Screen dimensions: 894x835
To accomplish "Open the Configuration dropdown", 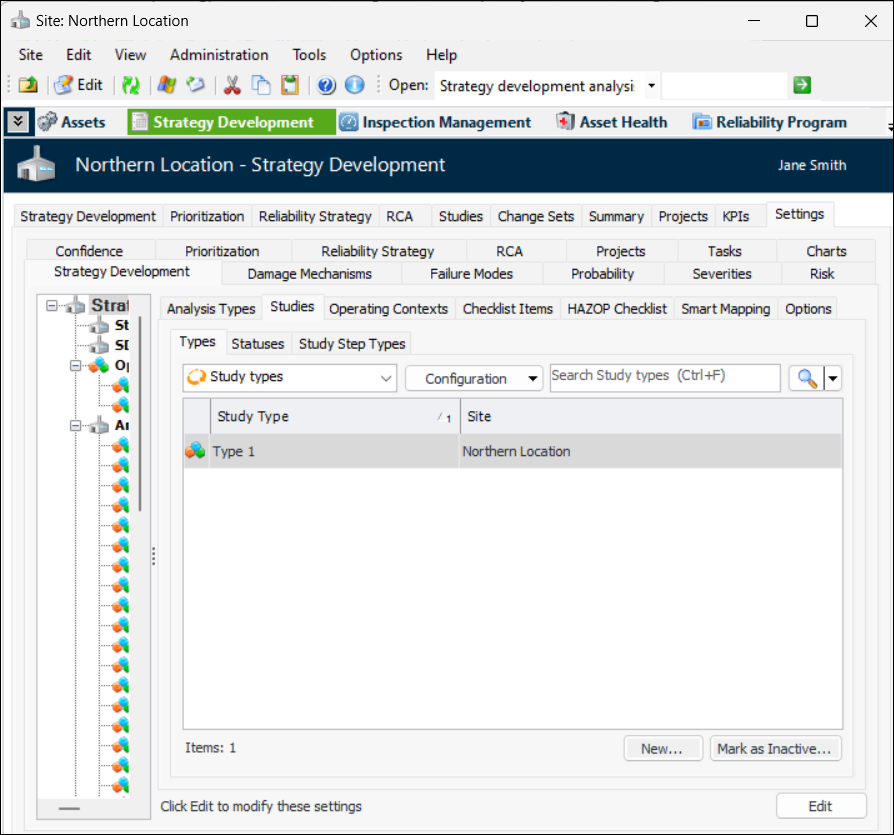I will [x=473, y=379].
